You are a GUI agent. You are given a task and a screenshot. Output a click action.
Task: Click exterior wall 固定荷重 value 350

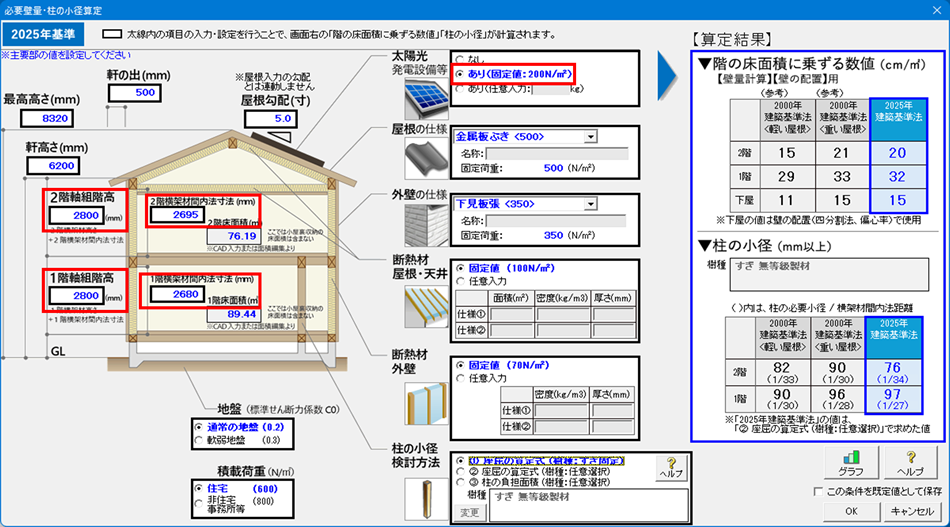tap(553, 236)
